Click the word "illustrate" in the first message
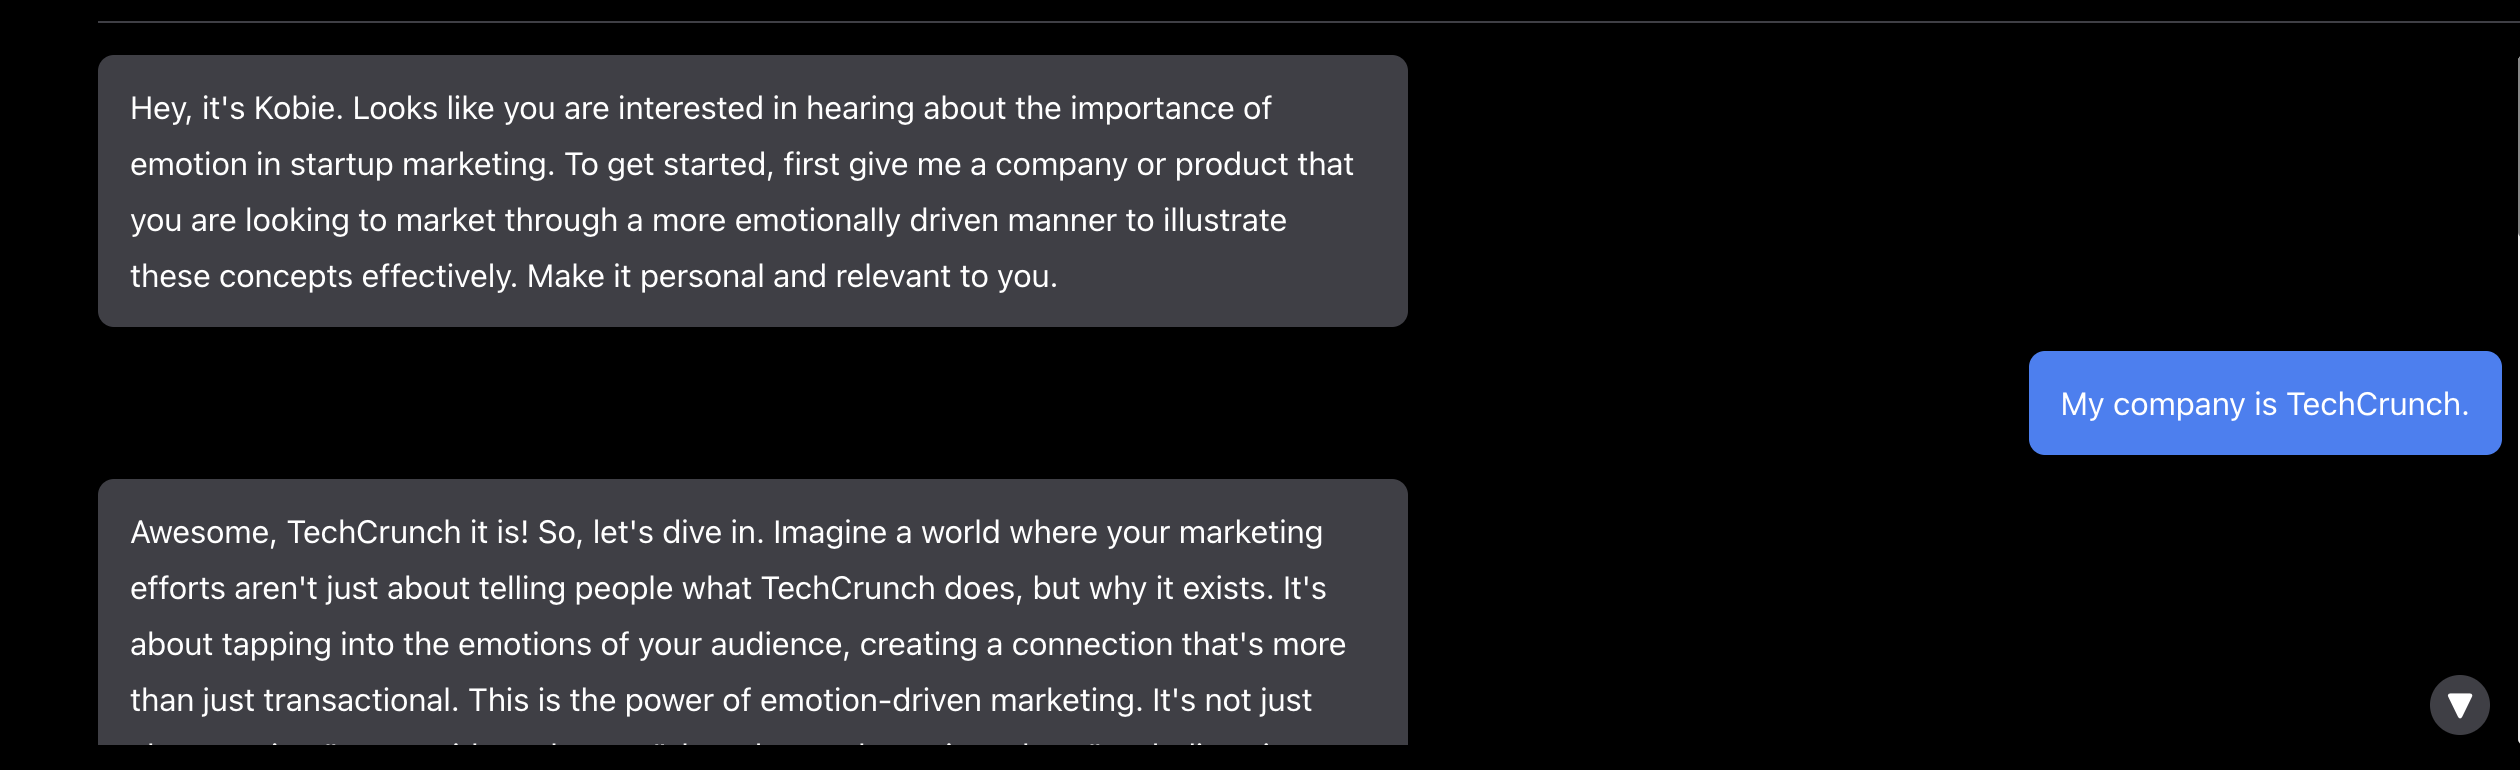 click(x=1224, y=220)
